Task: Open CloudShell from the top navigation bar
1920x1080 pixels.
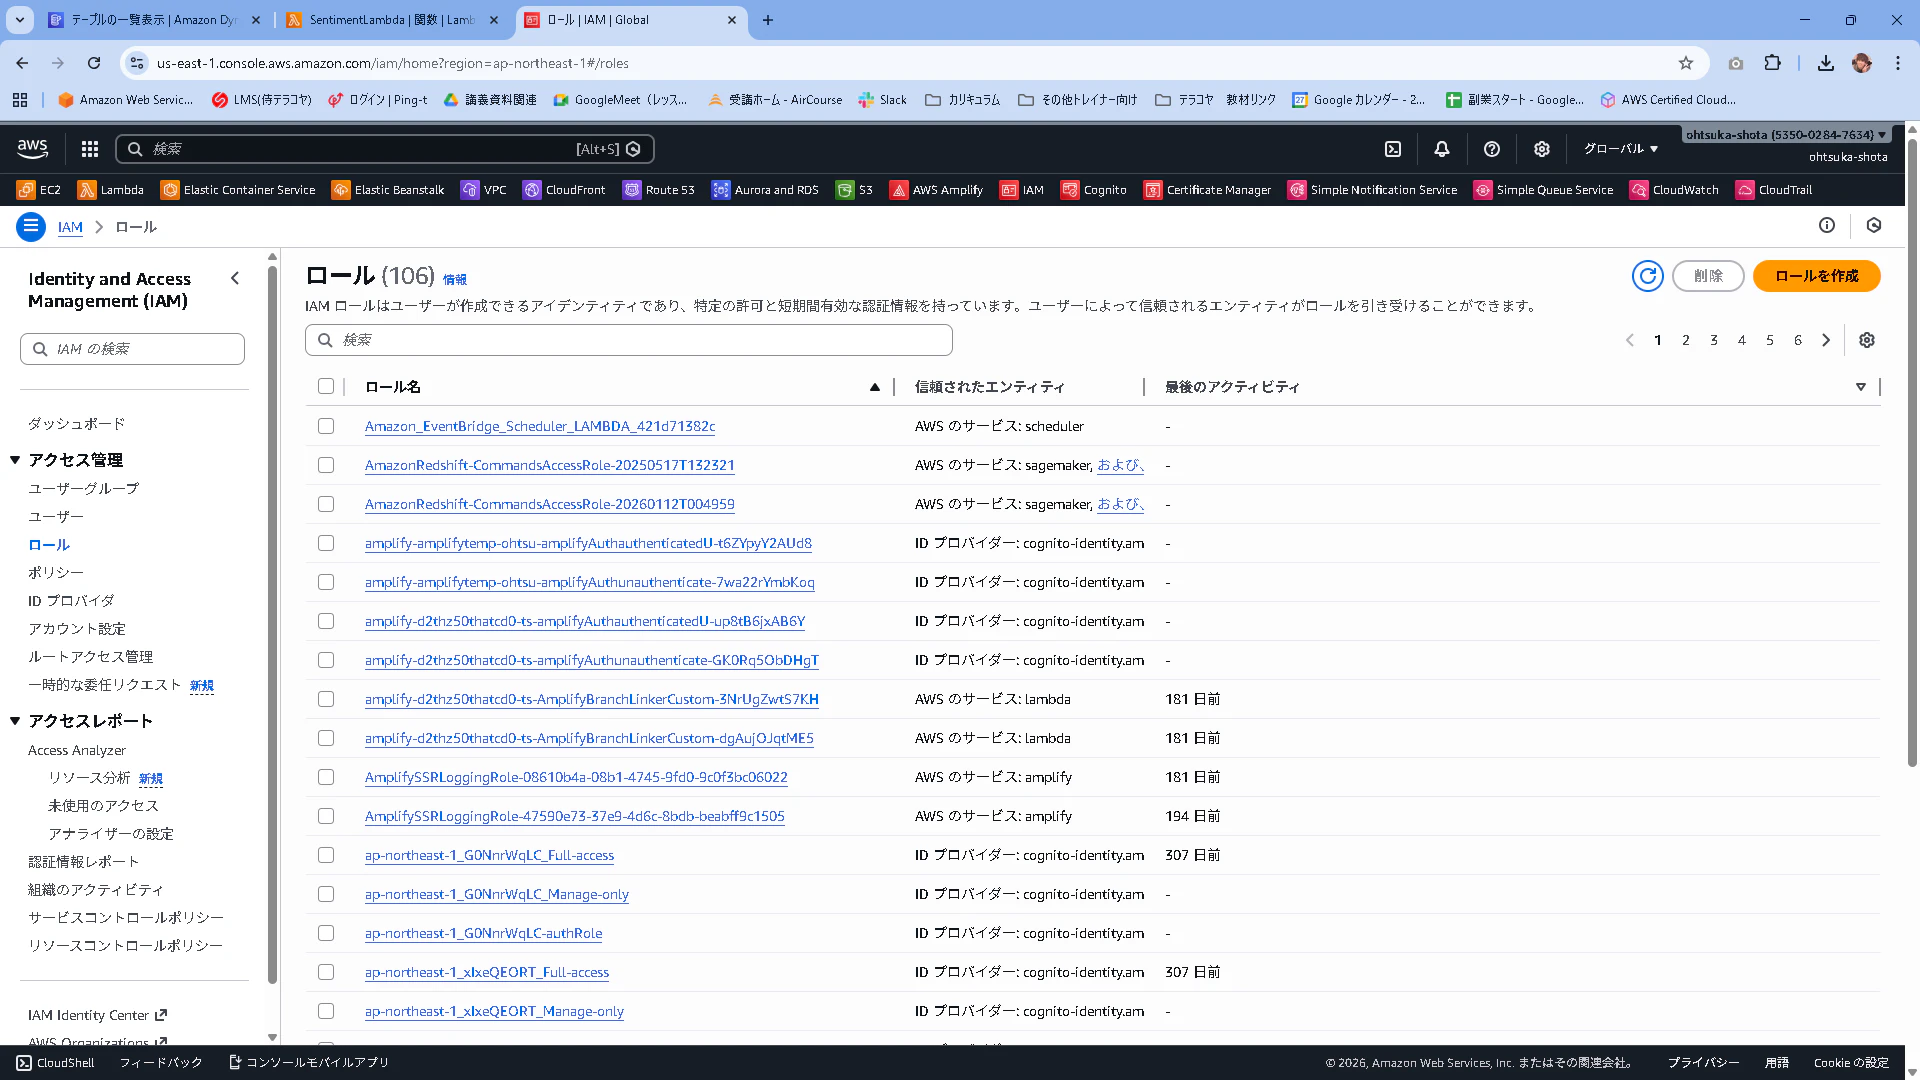Action: tap(1393, 149)
